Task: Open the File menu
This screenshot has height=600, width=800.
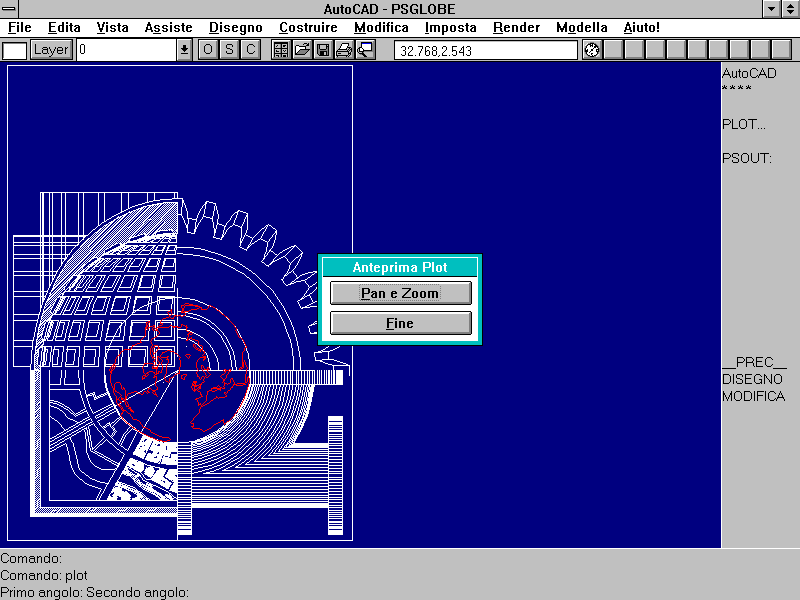Action: point(20,28)
